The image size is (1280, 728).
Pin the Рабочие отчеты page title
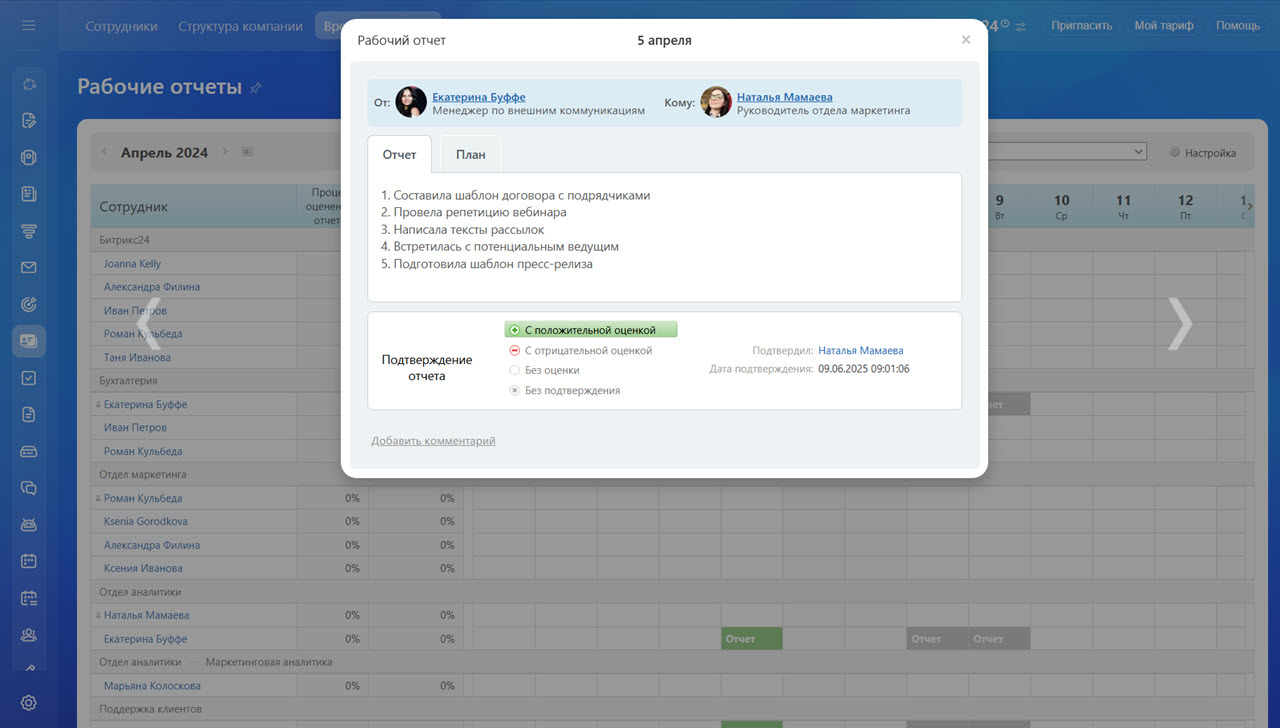pyautogui.click(x=256, y=88)
